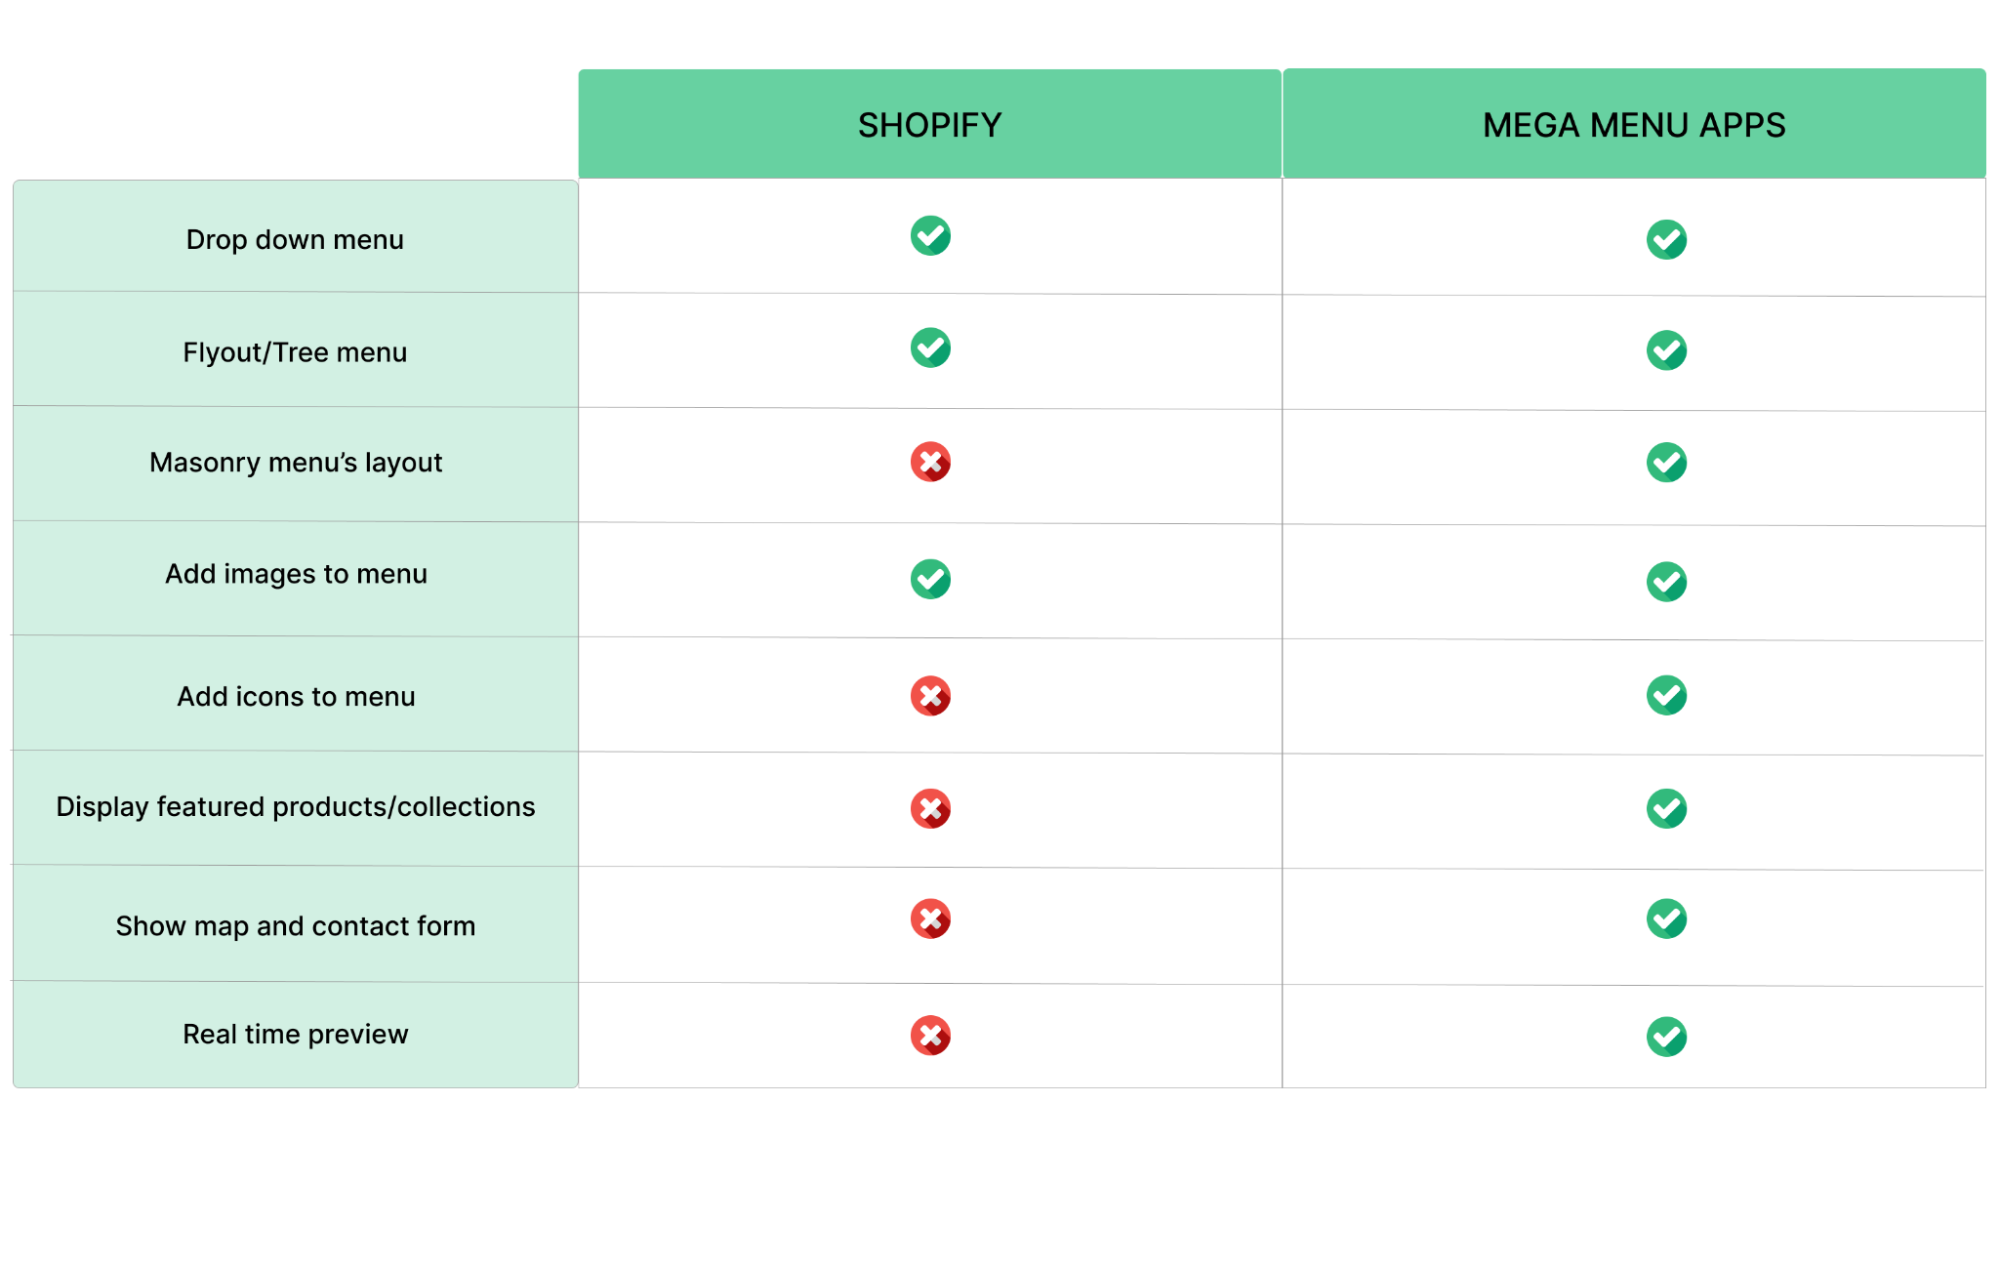Image resolution: width=1999 pixels, height=1266 pixels.
Task: Click Shopify's green check for Flyout/Tree menu
Action: (x=930, y=348)
